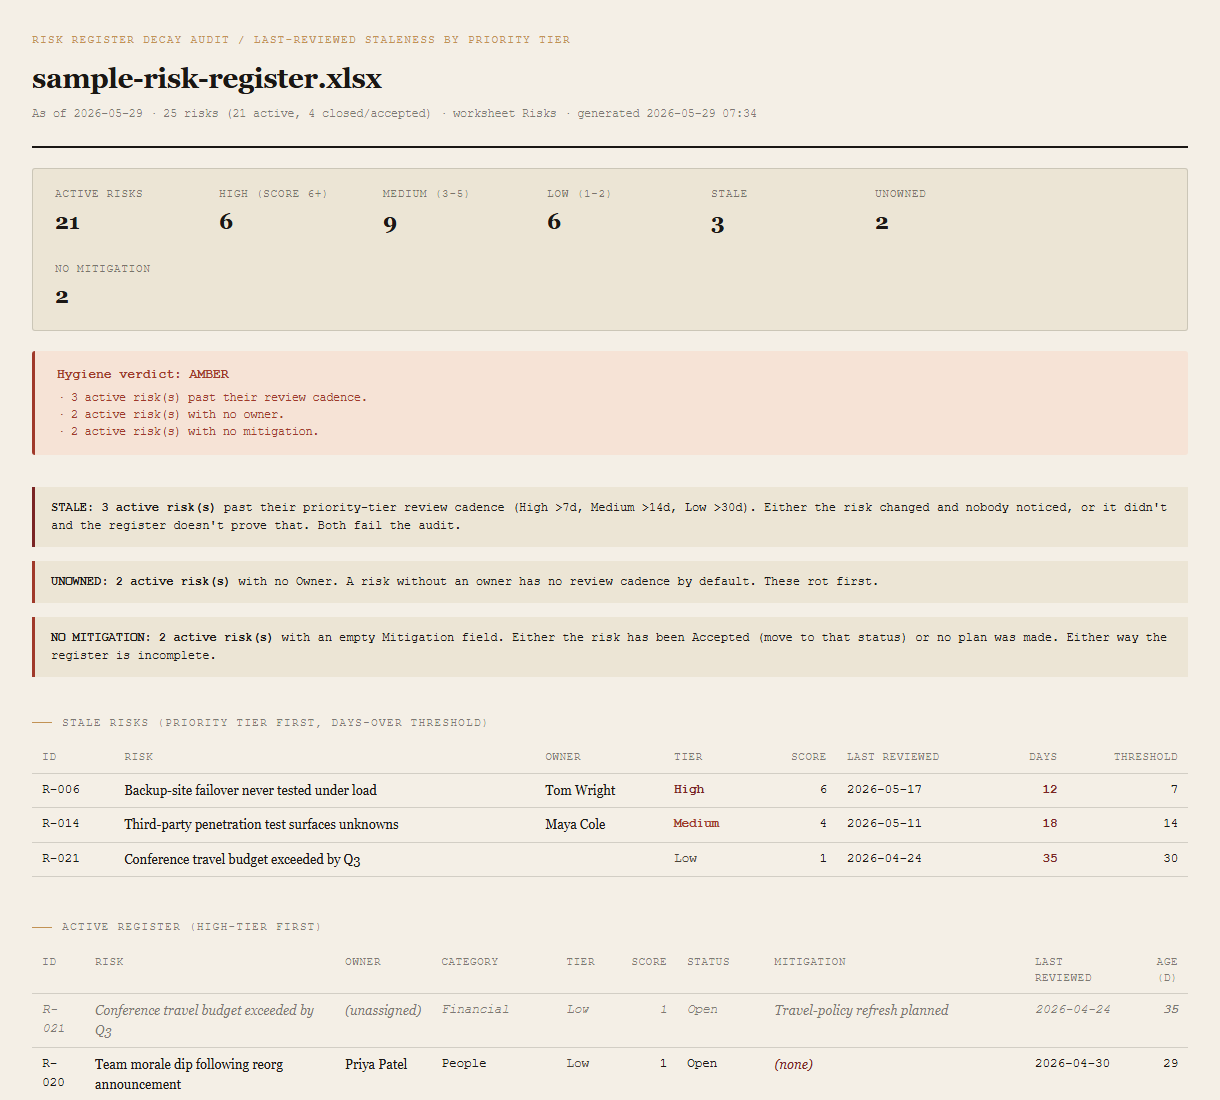The image size is (1220, 1100).
Task: Click the 'AGE (D)' column header
Action: pyautogui.click(x=1167, y=970)
